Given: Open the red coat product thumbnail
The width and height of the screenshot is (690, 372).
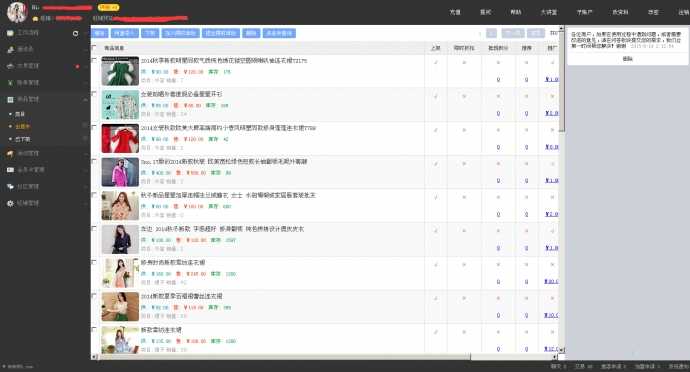Looking at the screenshot, I should [120, 138].
